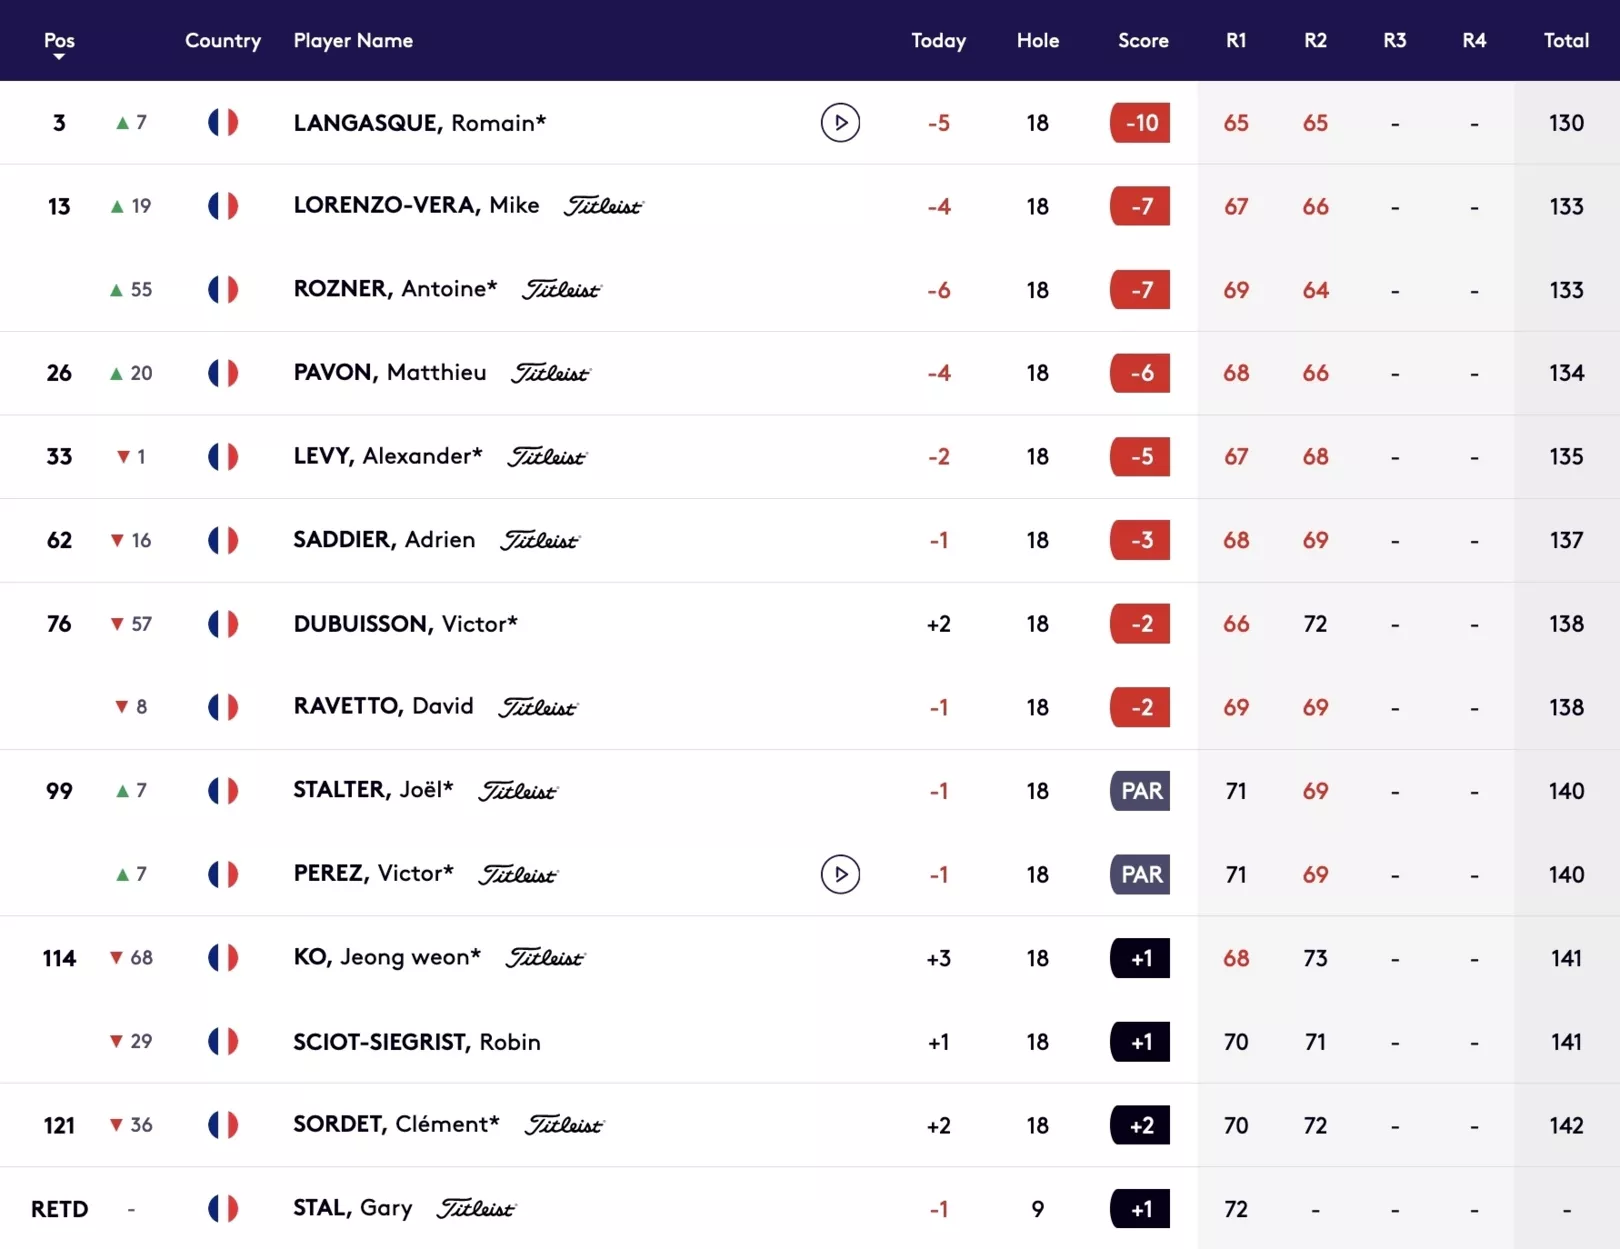The image size is (1620, 1249).
Task: Click Titleist logo next to Adrien Saddier
Action: coord(540,540)
